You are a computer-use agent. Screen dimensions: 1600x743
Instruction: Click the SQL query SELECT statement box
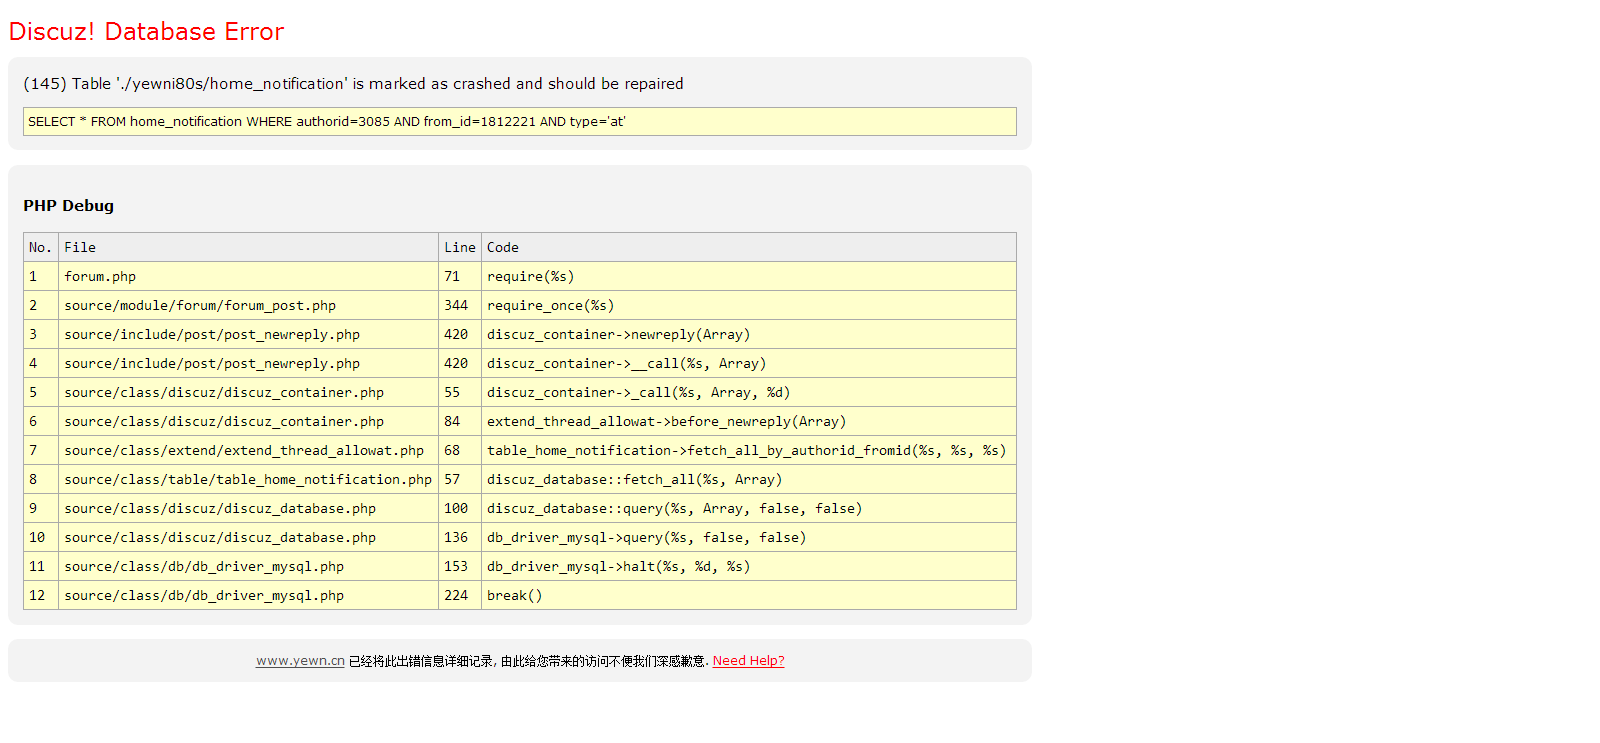[x=520, y=121]
